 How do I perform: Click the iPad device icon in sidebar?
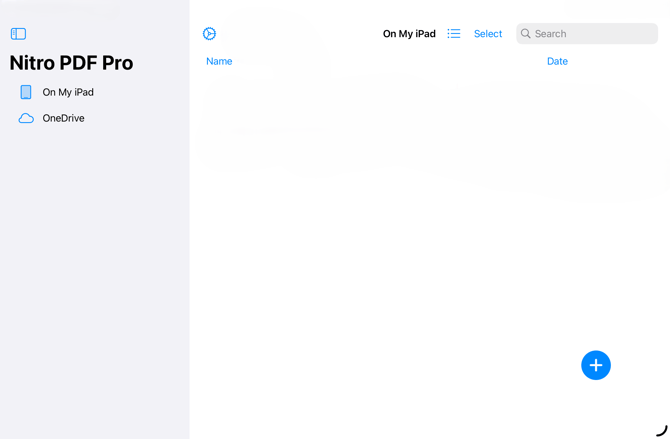[26, 92]
